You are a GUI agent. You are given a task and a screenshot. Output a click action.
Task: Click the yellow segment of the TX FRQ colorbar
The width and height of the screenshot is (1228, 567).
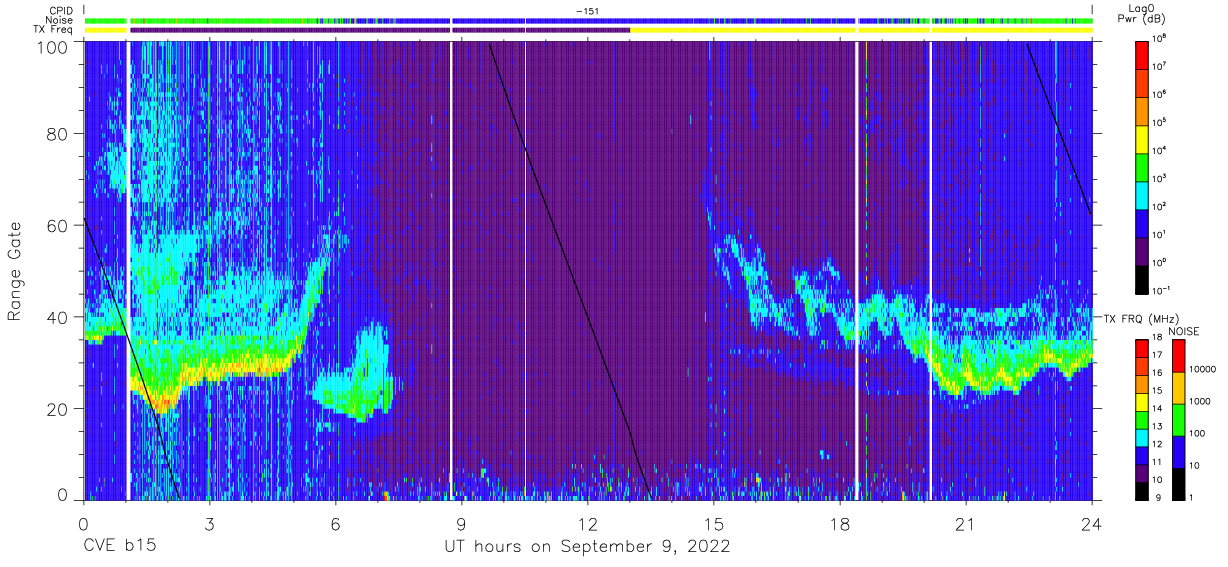1142,402
